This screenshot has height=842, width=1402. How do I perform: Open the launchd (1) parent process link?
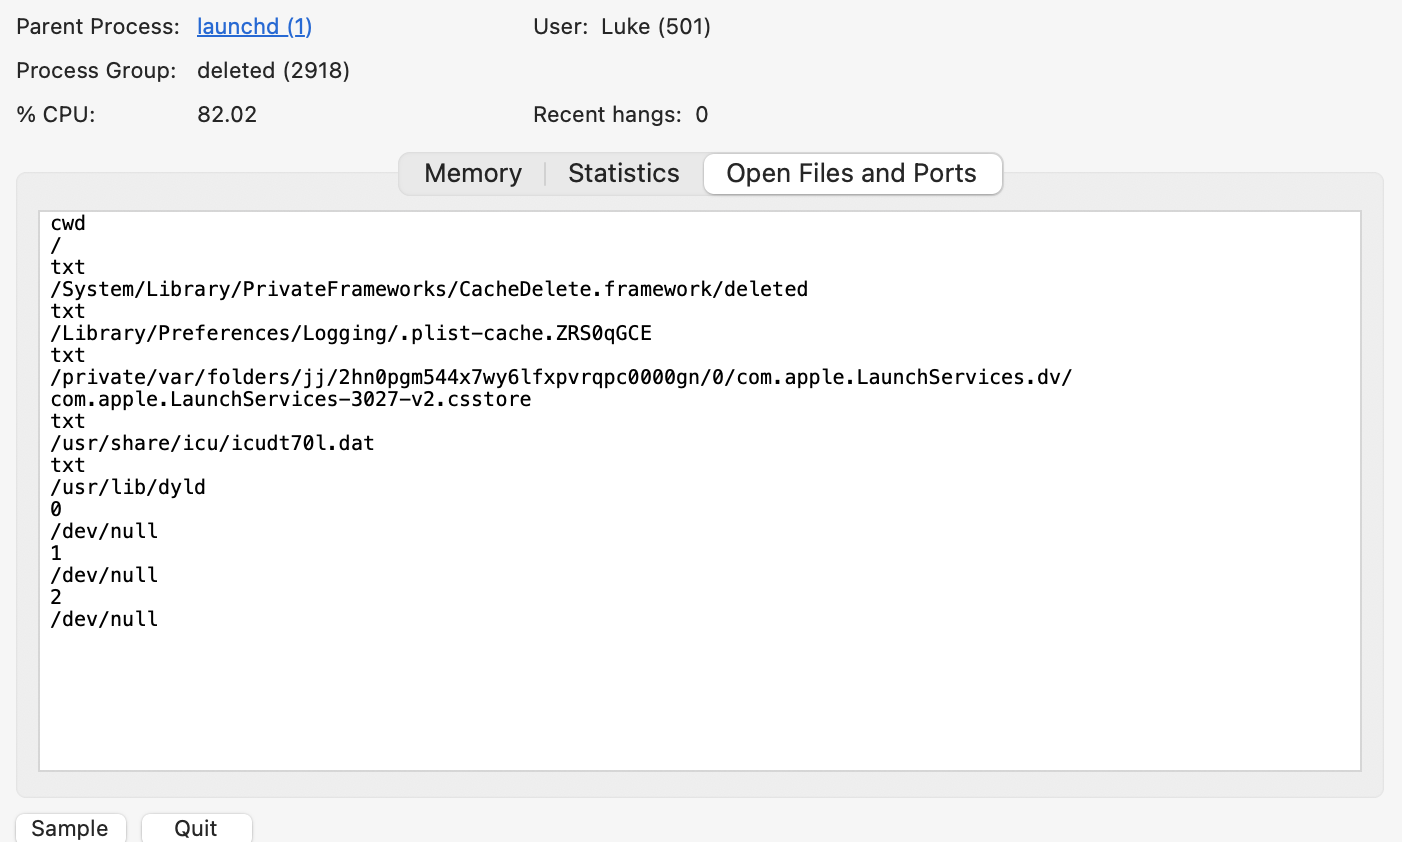click(x=254, y=27)
